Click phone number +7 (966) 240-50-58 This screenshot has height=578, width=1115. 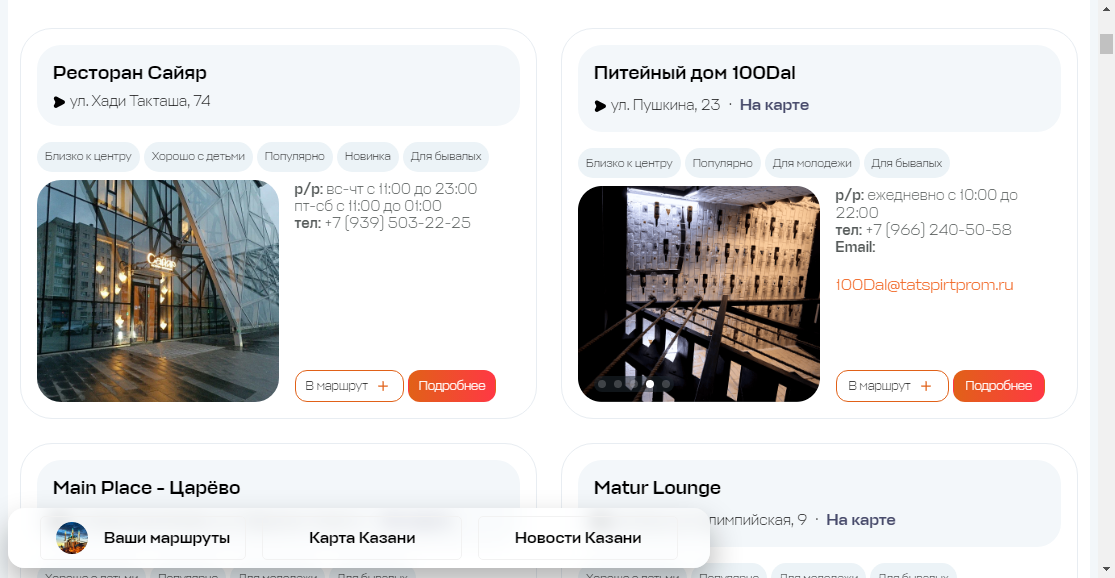[x=939, y=230]
